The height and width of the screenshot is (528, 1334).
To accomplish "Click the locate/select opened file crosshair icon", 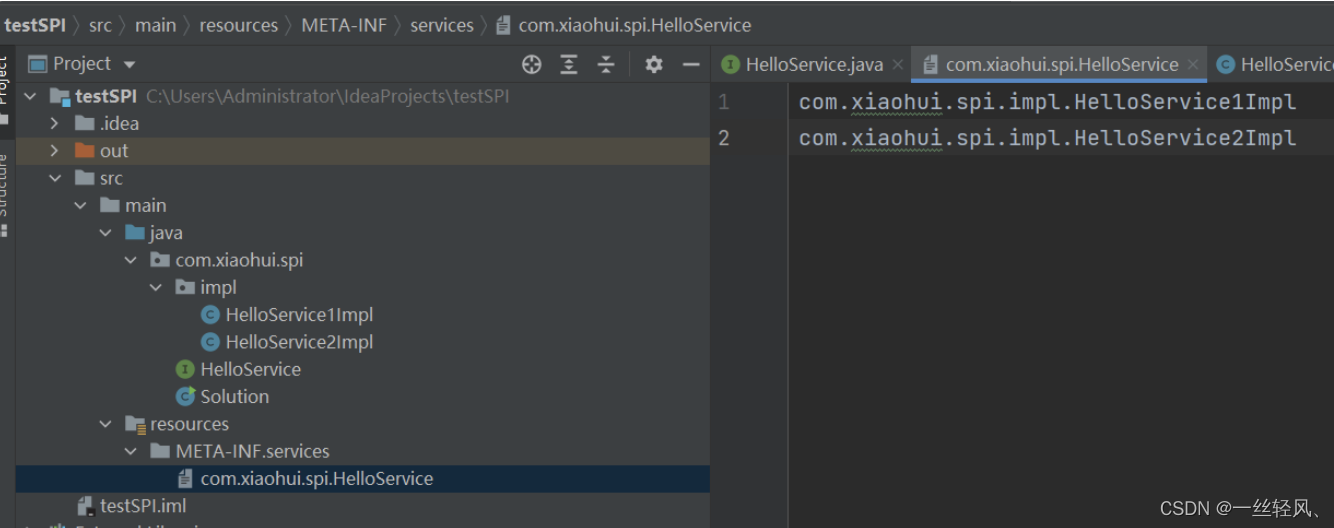I will tap(532, 64).
